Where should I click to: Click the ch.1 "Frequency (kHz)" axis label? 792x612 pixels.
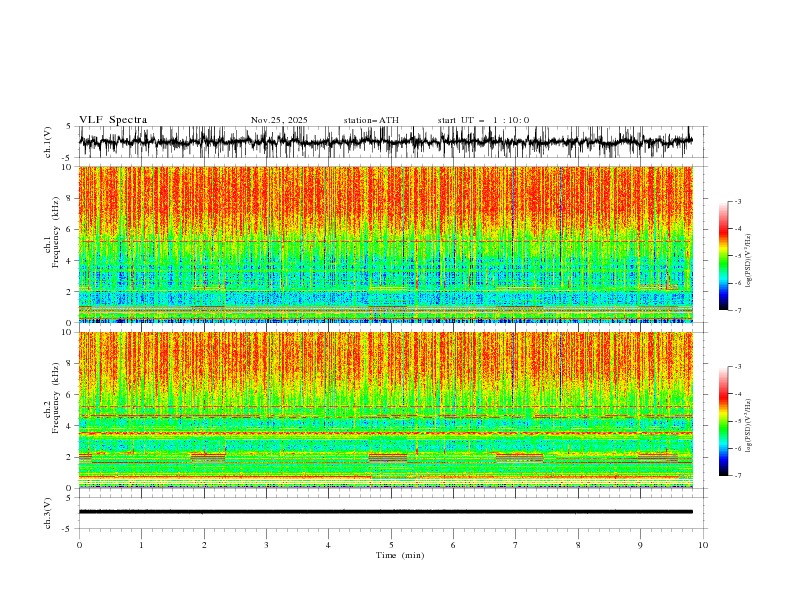click(55, 233)
